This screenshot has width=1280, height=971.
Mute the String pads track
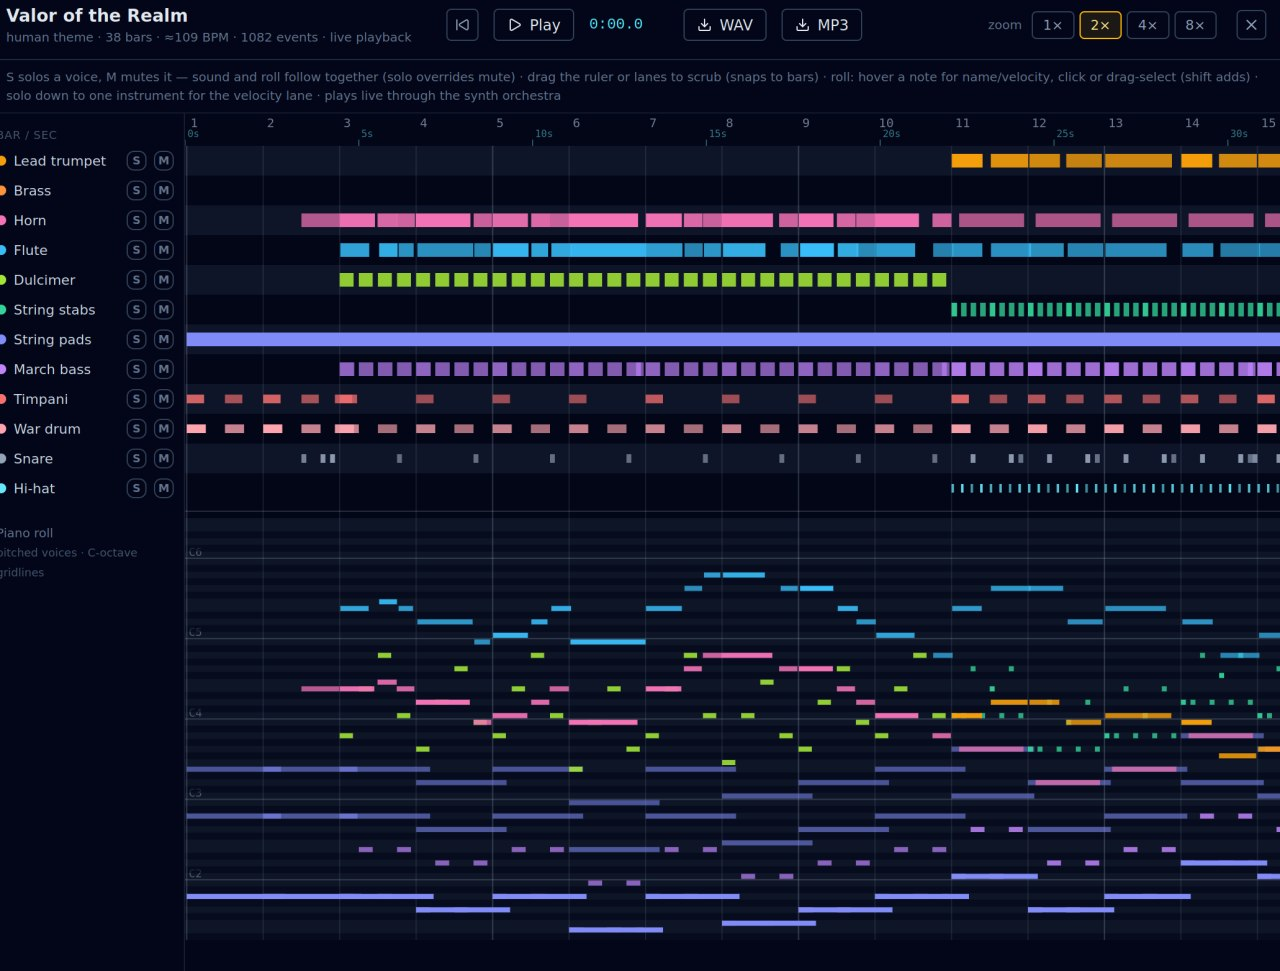pos(164,340)
